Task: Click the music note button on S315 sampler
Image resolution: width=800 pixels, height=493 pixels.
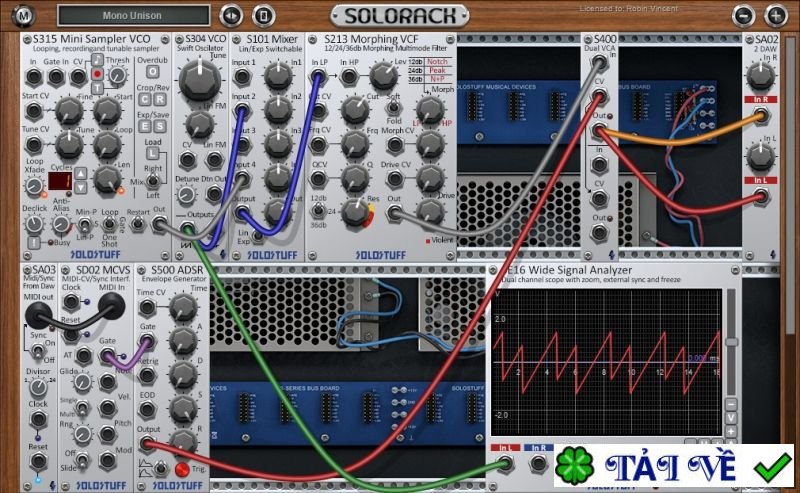Action: pos(97,60)
